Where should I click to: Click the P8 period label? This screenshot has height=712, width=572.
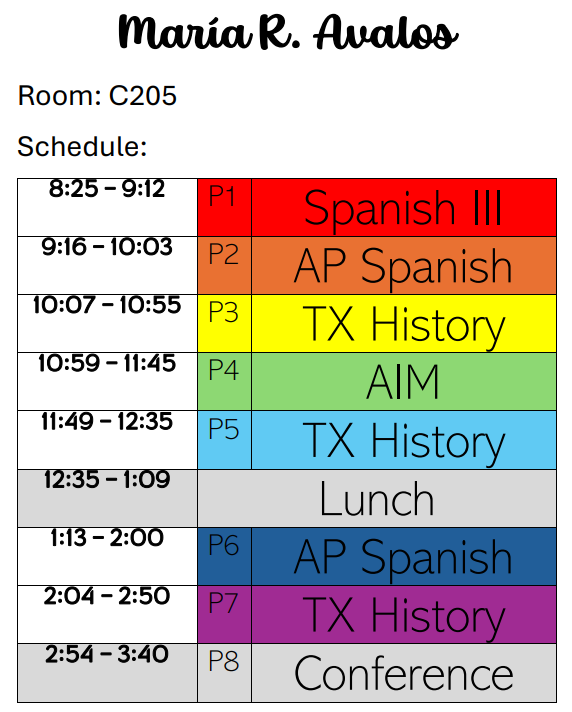point(225,673)
